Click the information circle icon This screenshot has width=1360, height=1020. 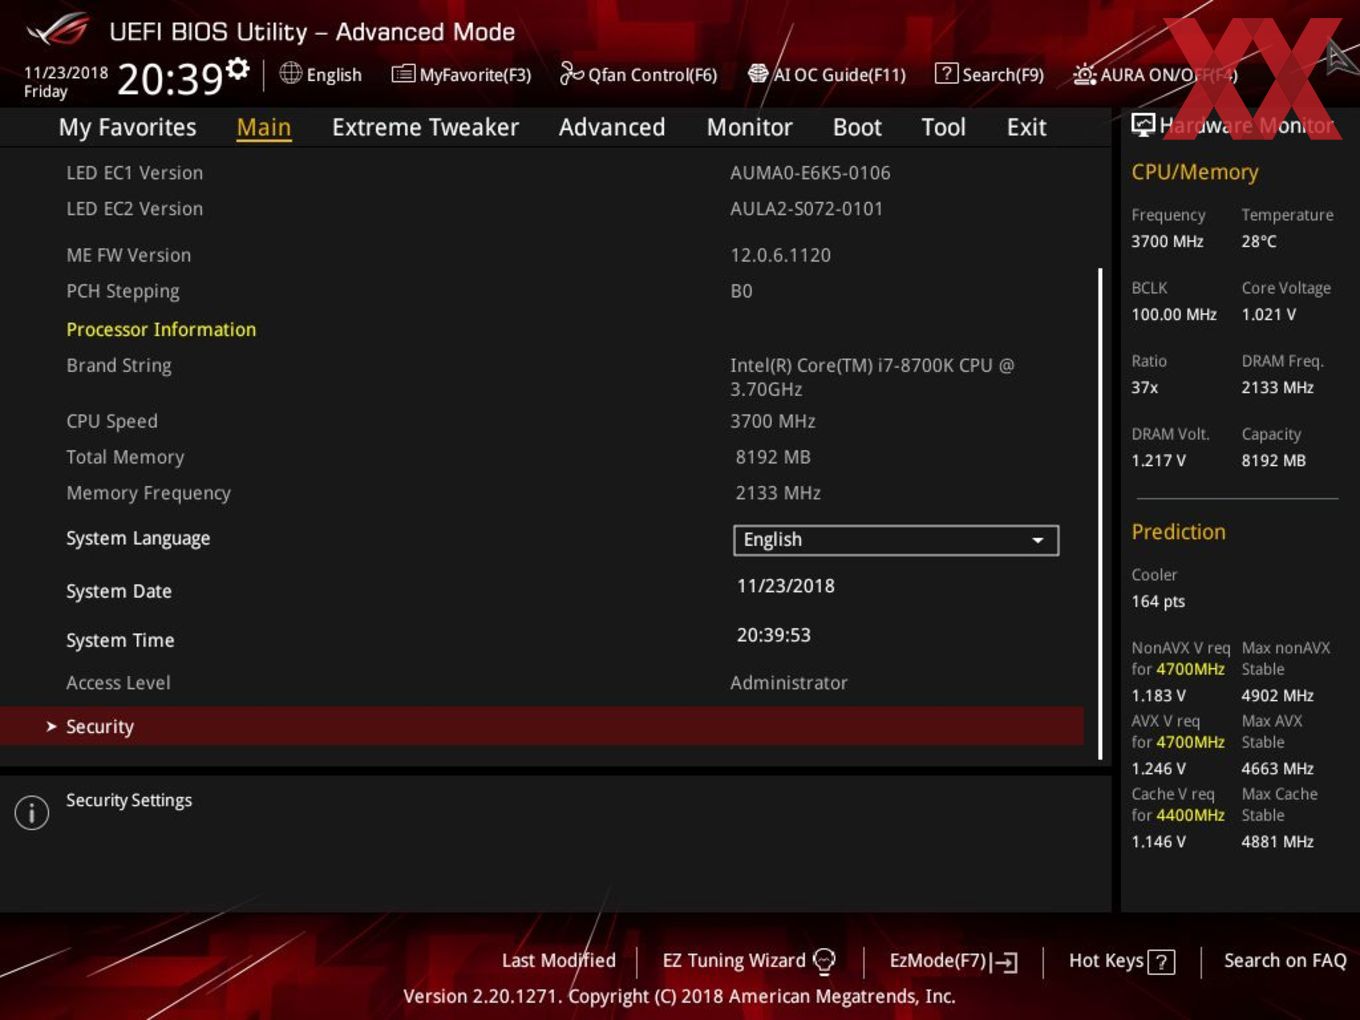pyautogui.click(x=32, y=812)
